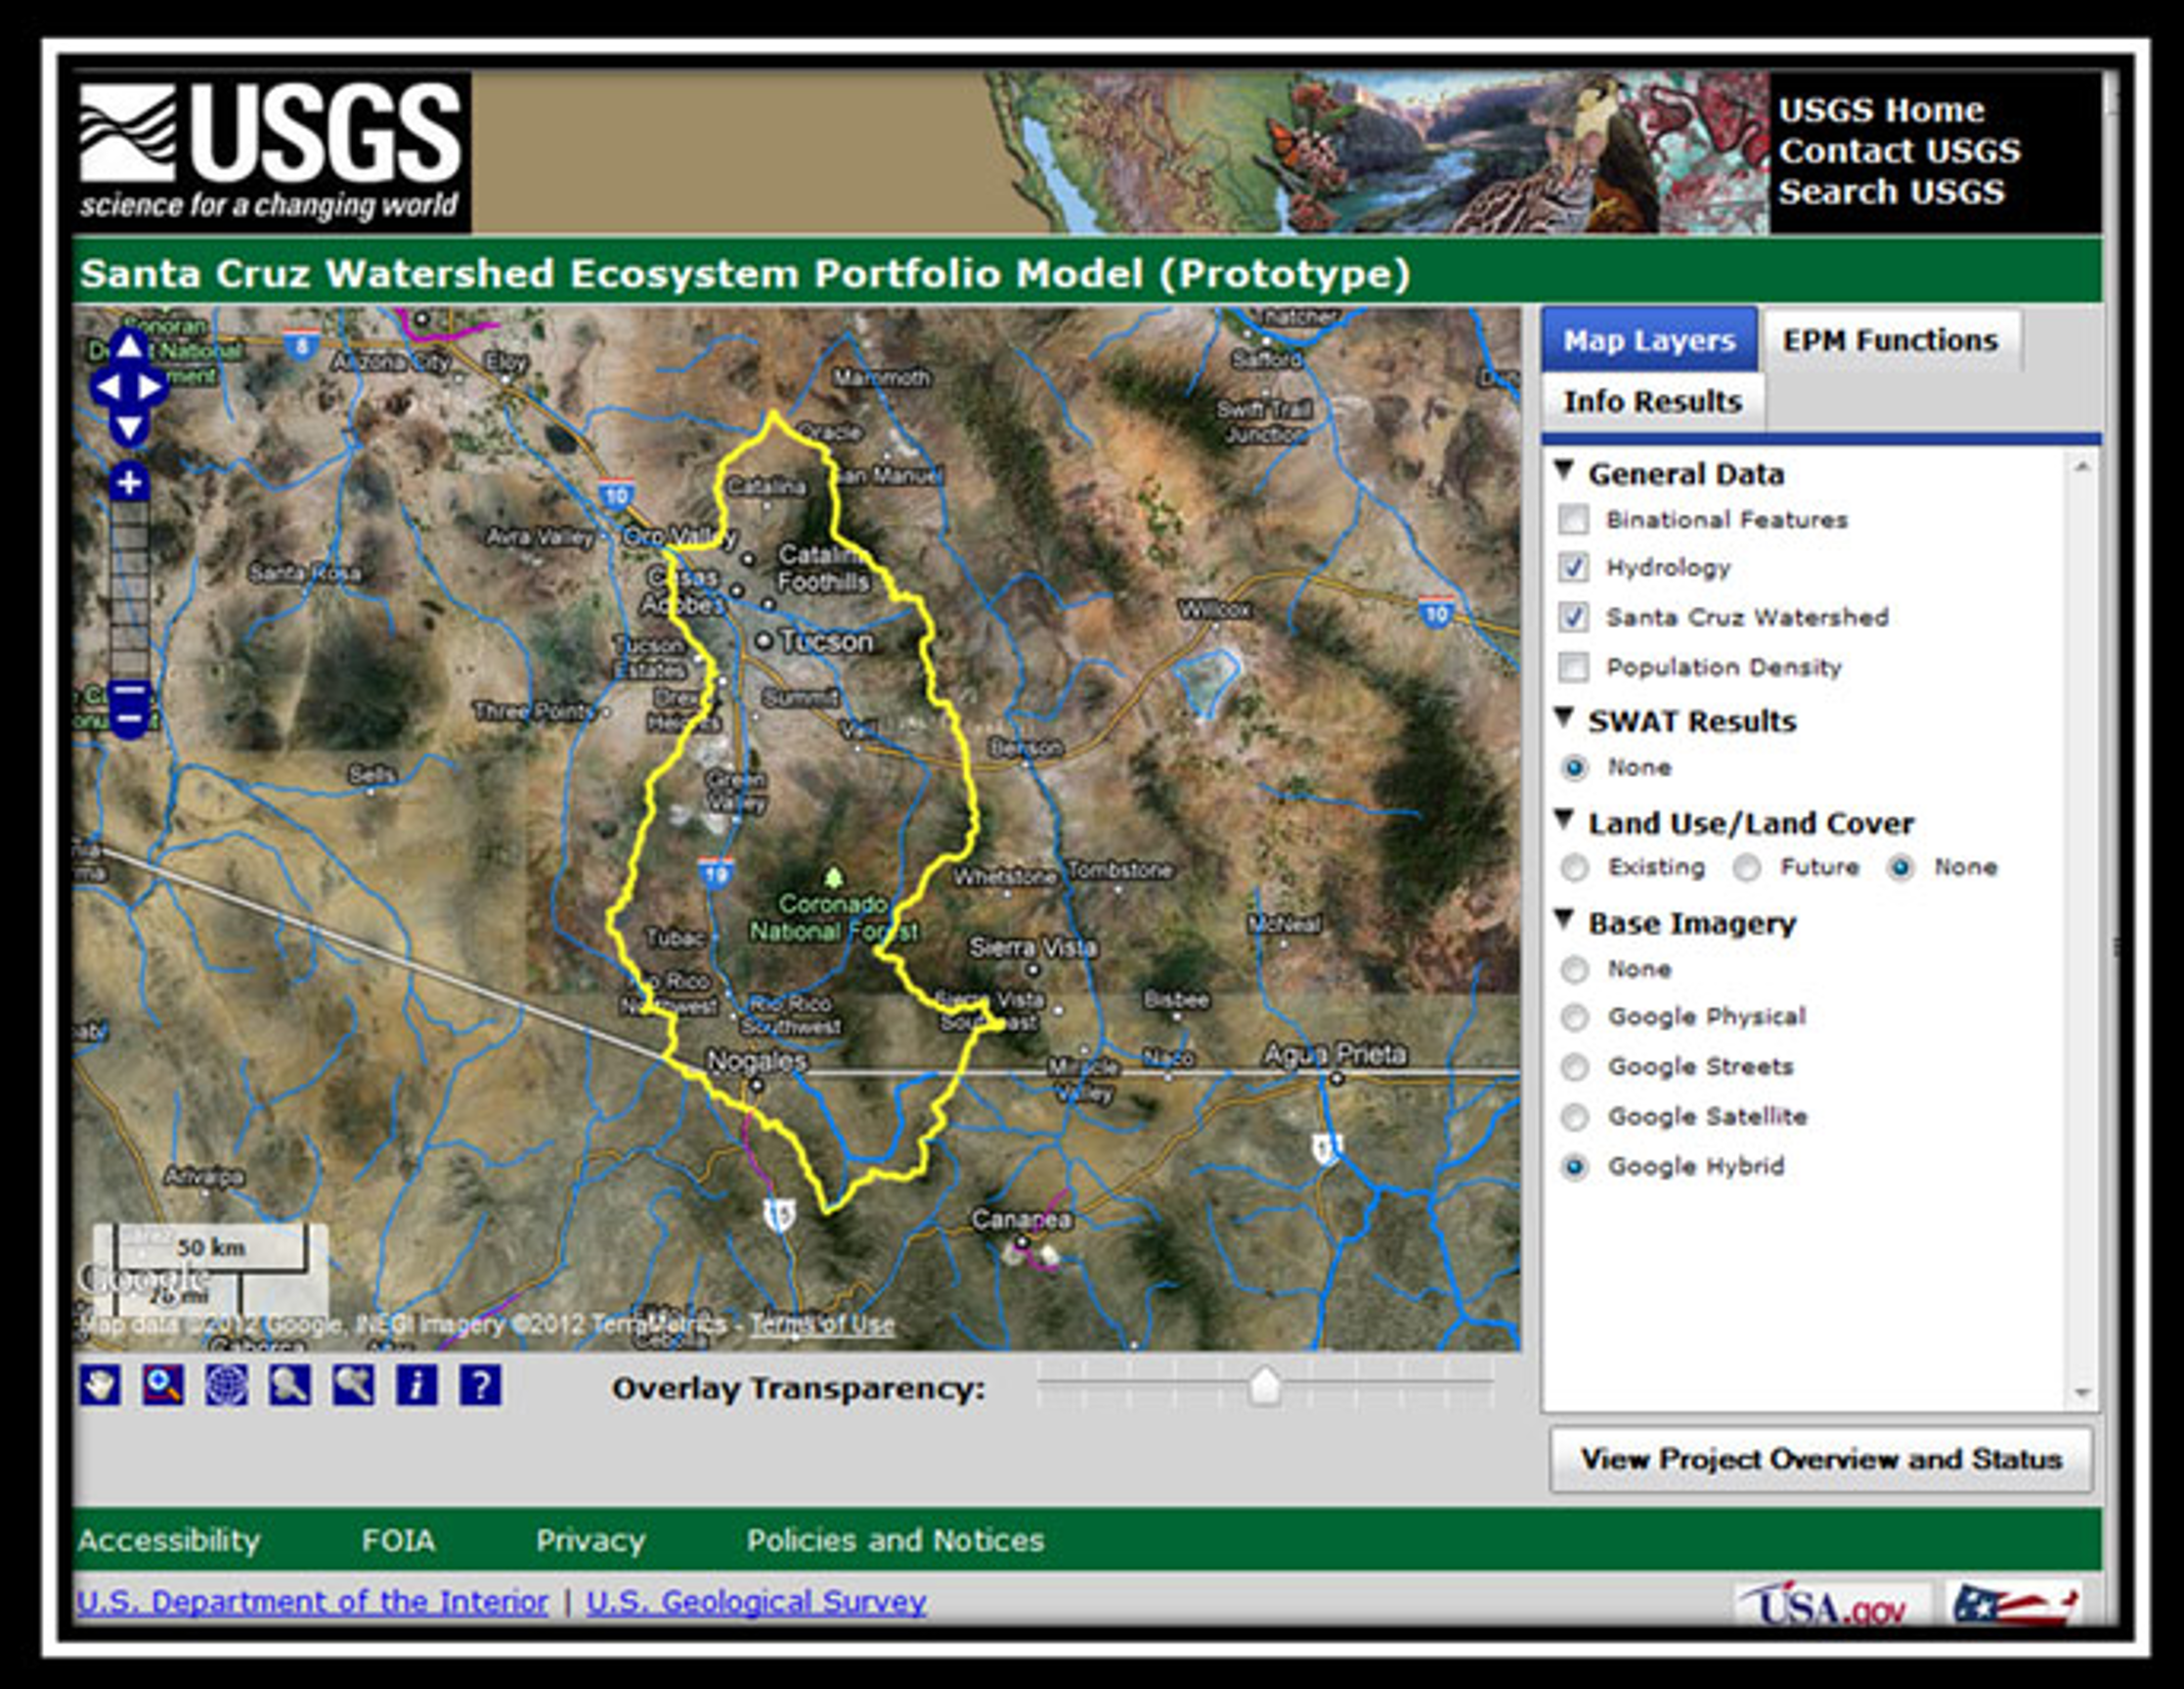
Task: Open the Info Results tab
Action: pyautogui.click(x=1652, y=401)
